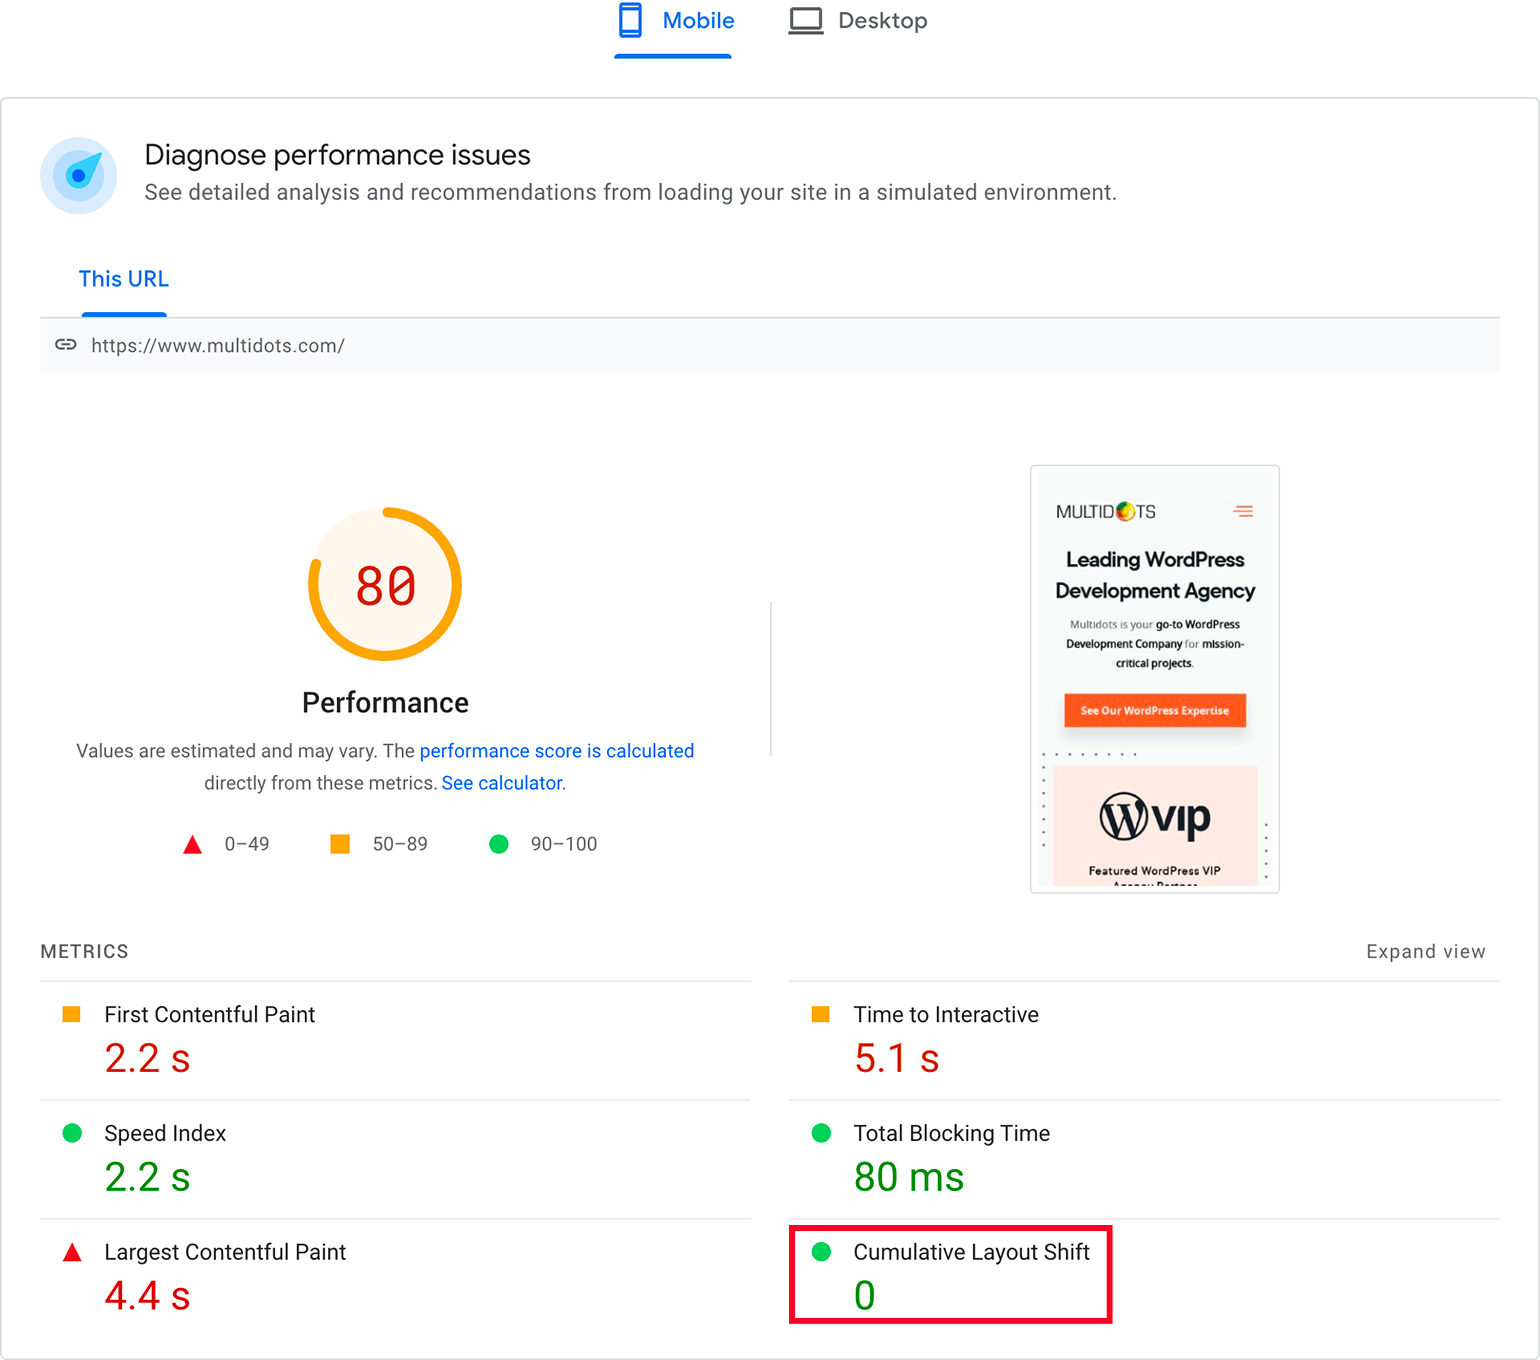This screenshot has height=1360, width=1540.
Task: Click the Desktop laptop icon
Action: 805,20
